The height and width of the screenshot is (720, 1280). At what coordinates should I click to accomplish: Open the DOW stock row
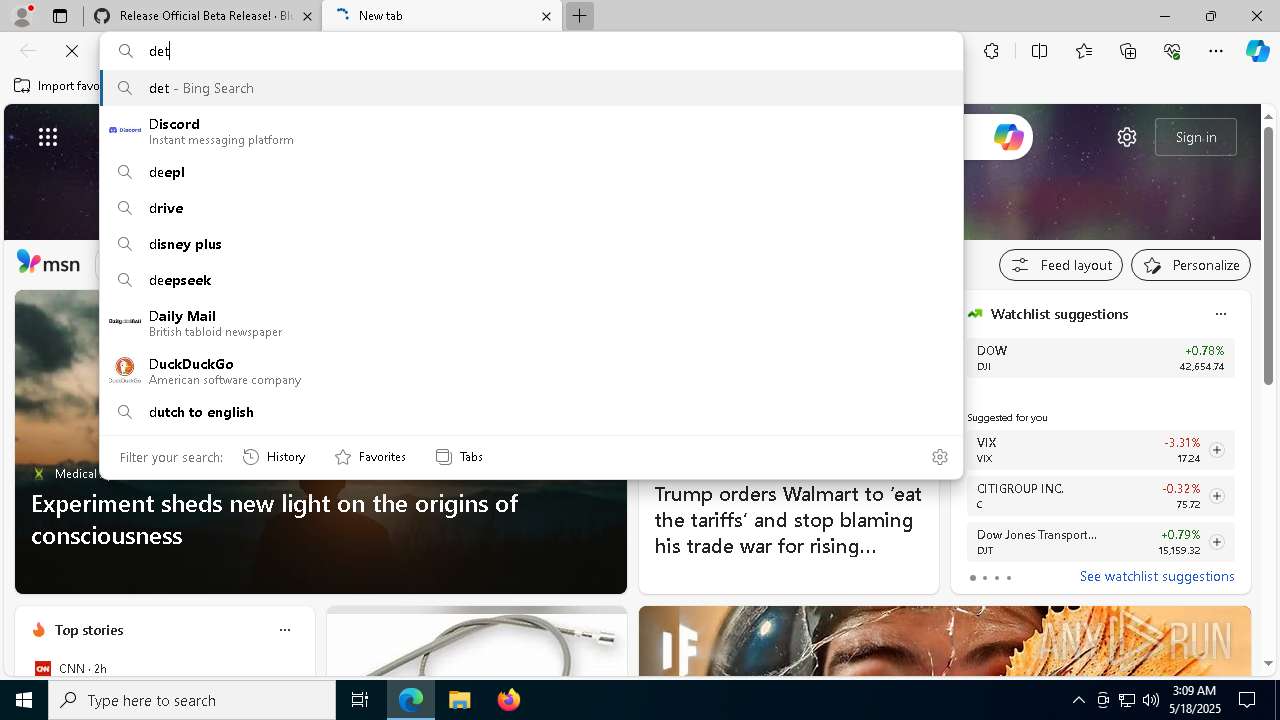1100,358
